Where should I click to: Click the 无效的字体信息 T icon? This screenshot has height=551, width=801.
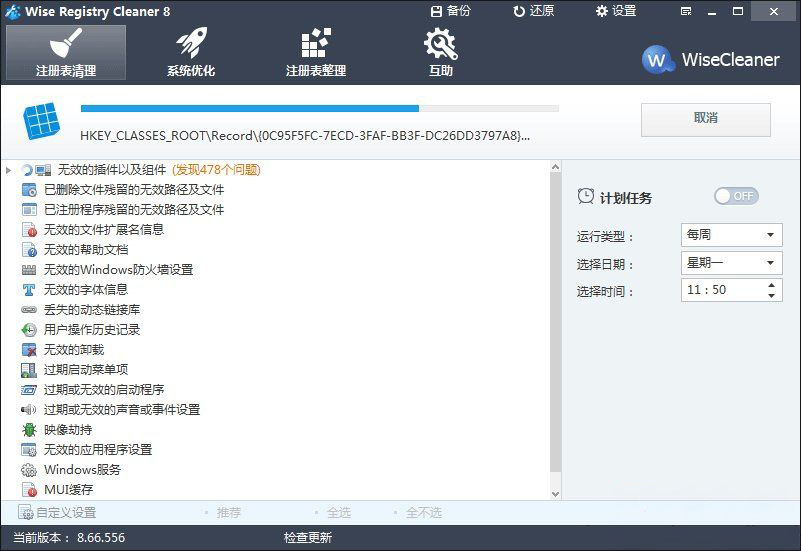[x=29, y=290]
